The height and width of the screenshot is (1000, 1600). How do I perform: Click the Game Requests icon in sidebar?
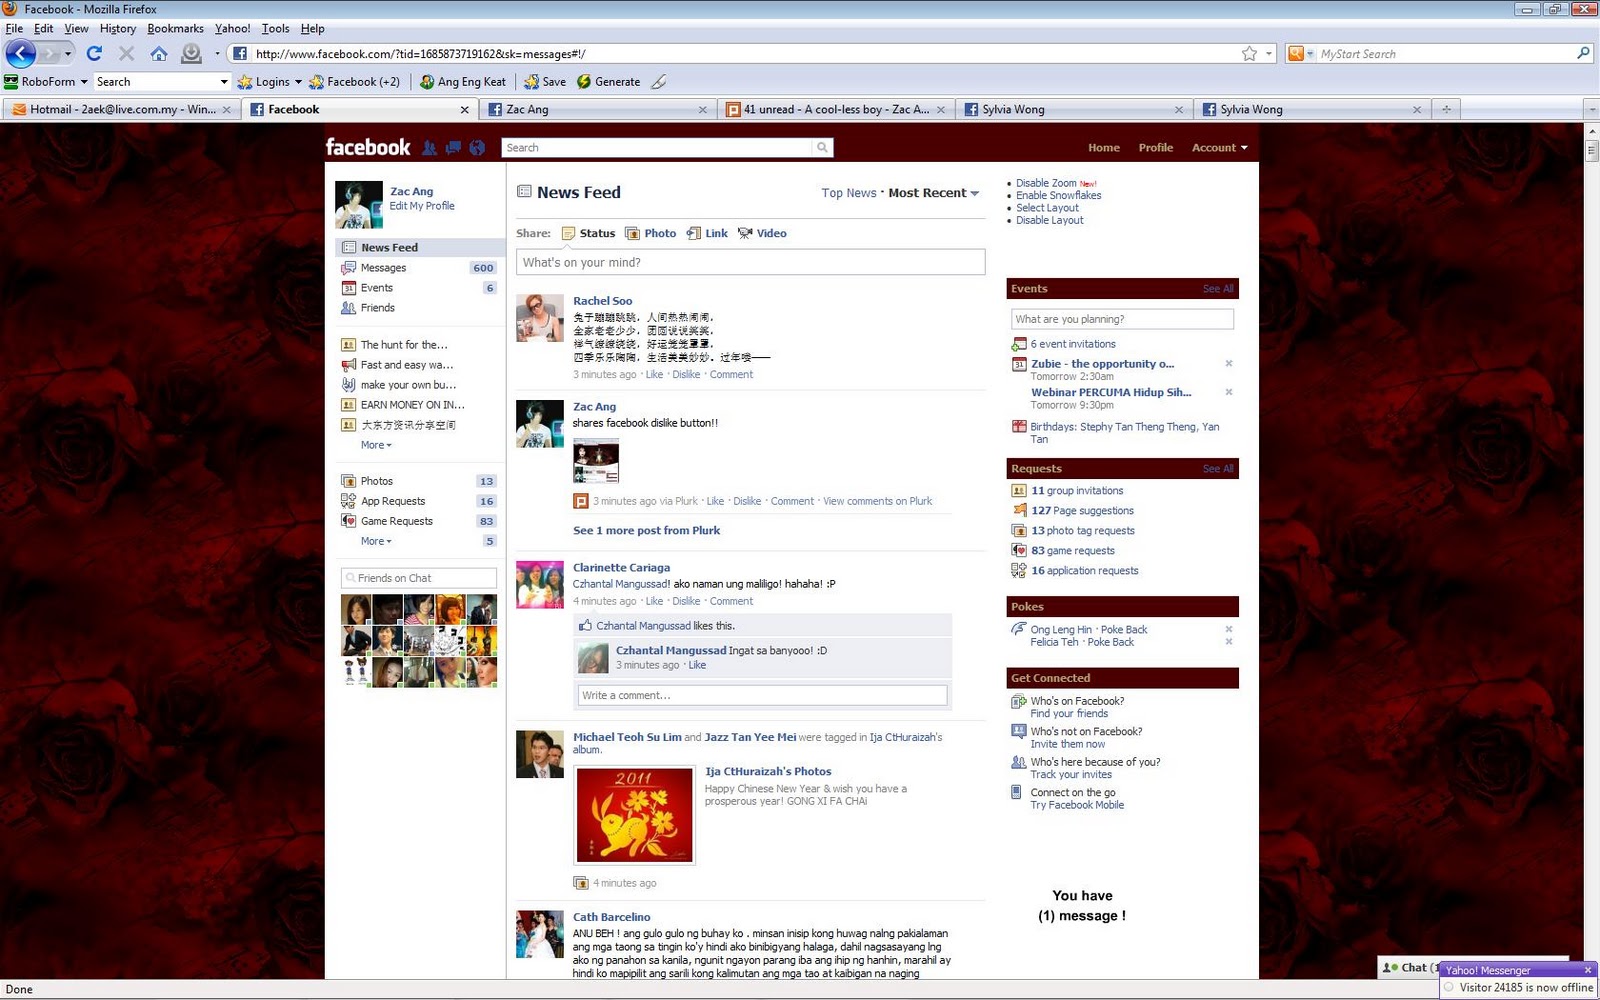348,521
